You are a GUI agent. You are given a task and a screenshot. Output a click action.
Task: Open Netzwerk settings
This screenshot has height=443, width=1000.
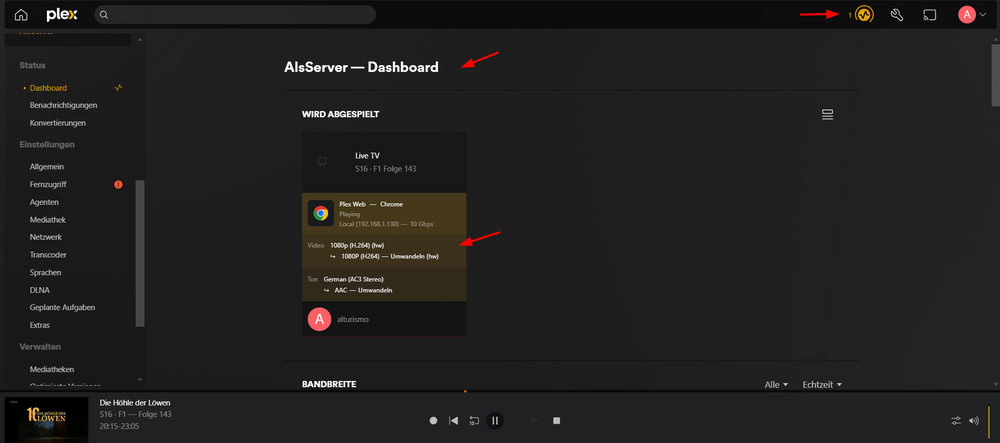tap(45, 236)
